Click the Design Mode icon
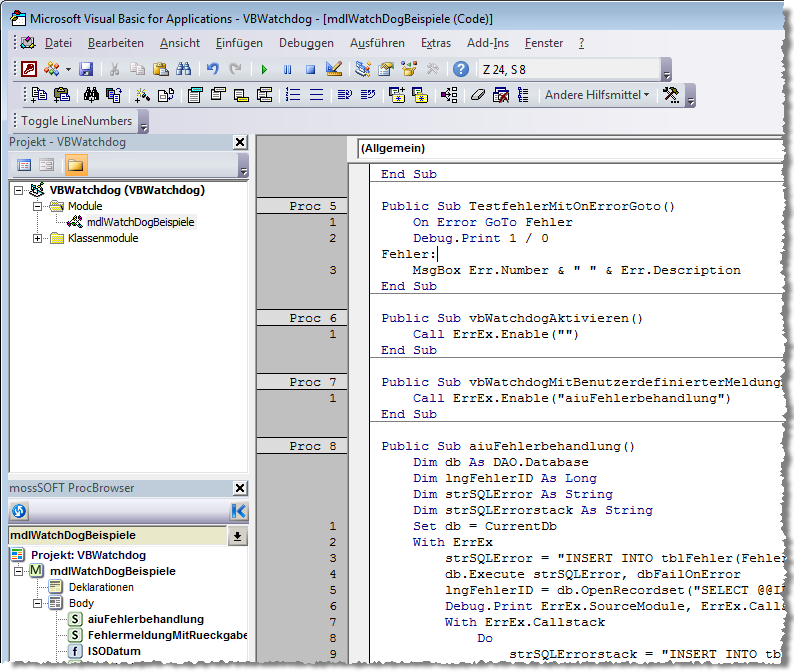 (x=334, y=69)
